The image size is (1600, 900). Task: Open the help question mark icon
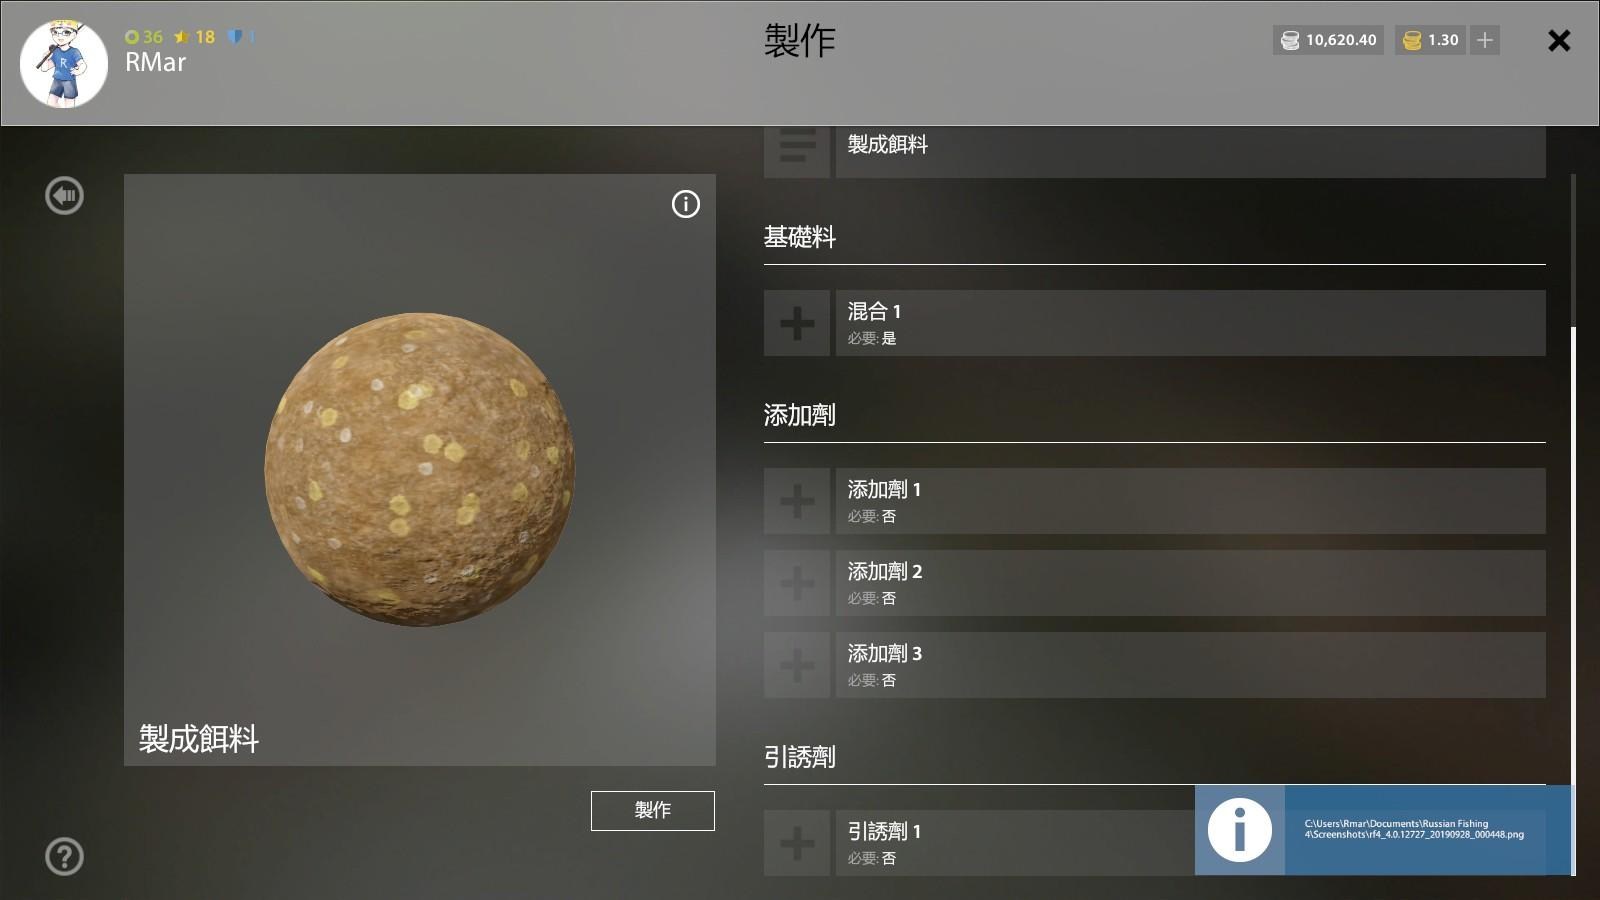65,857
